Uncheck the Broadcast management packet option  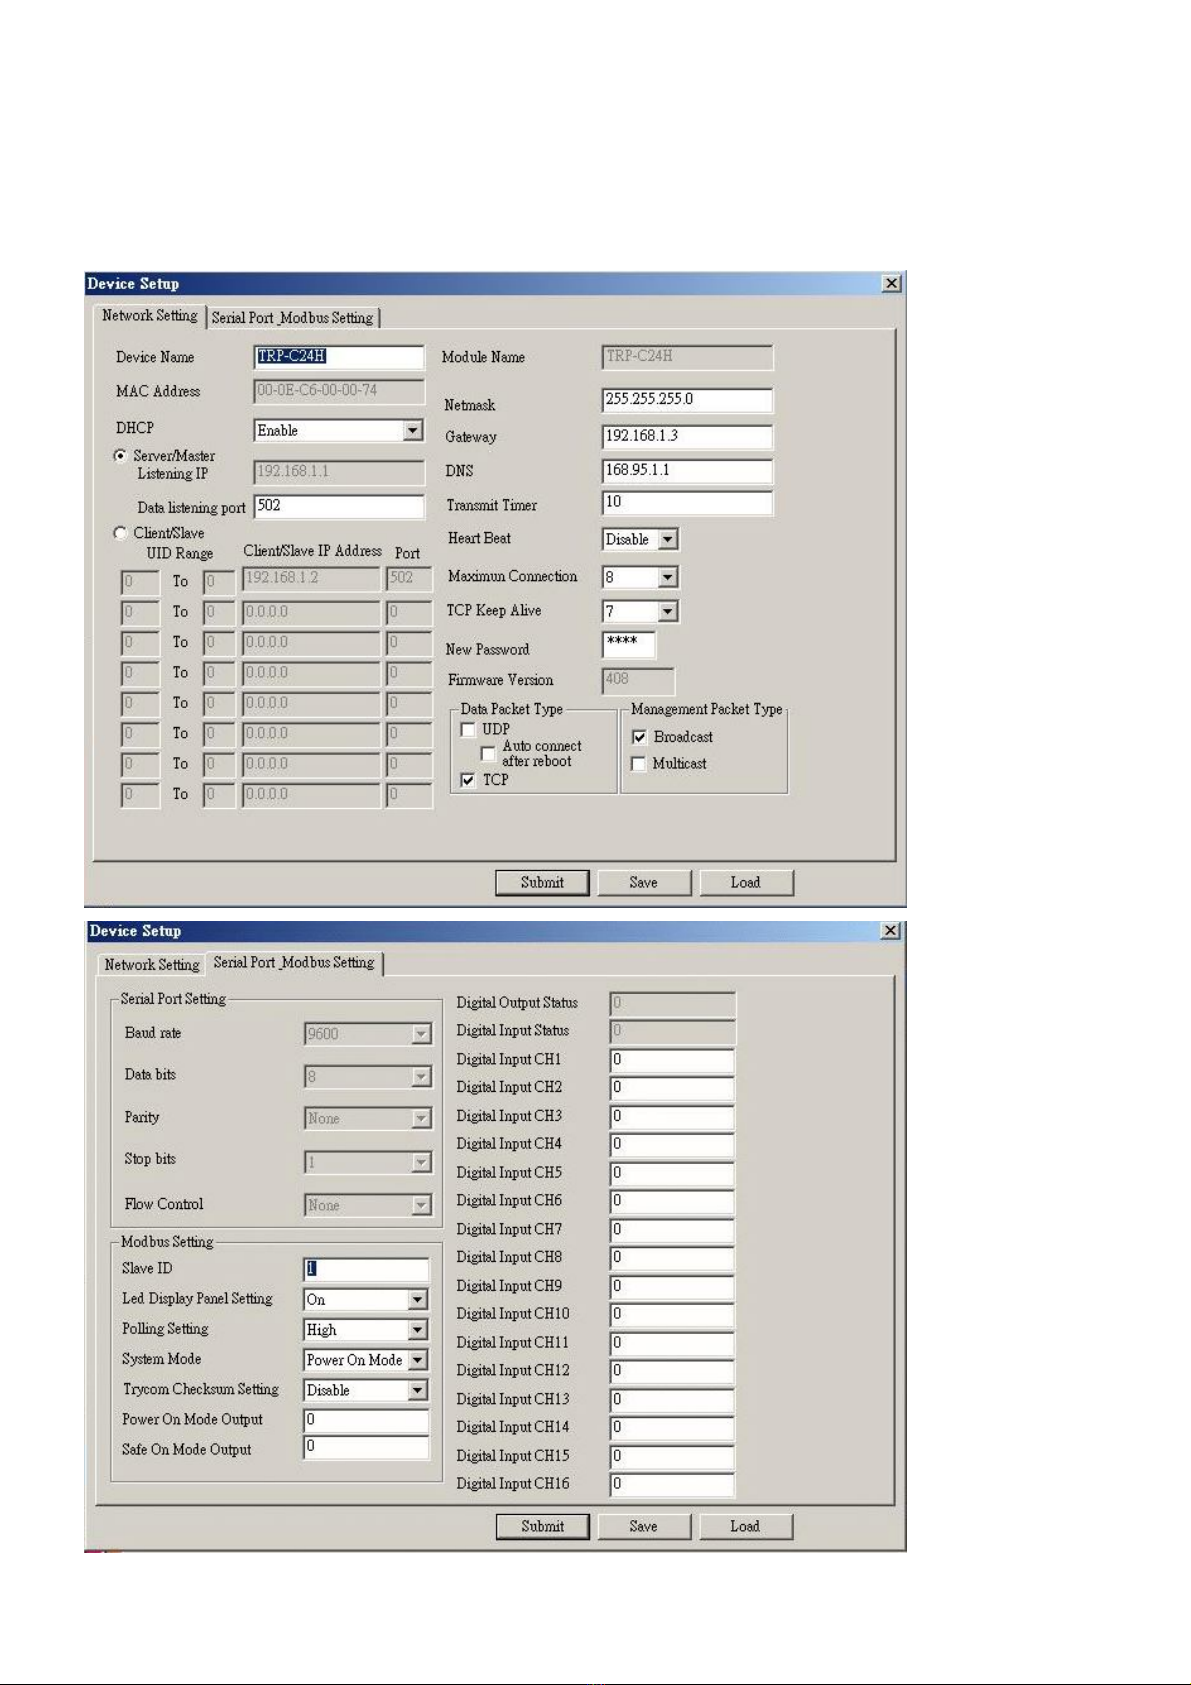640,737
